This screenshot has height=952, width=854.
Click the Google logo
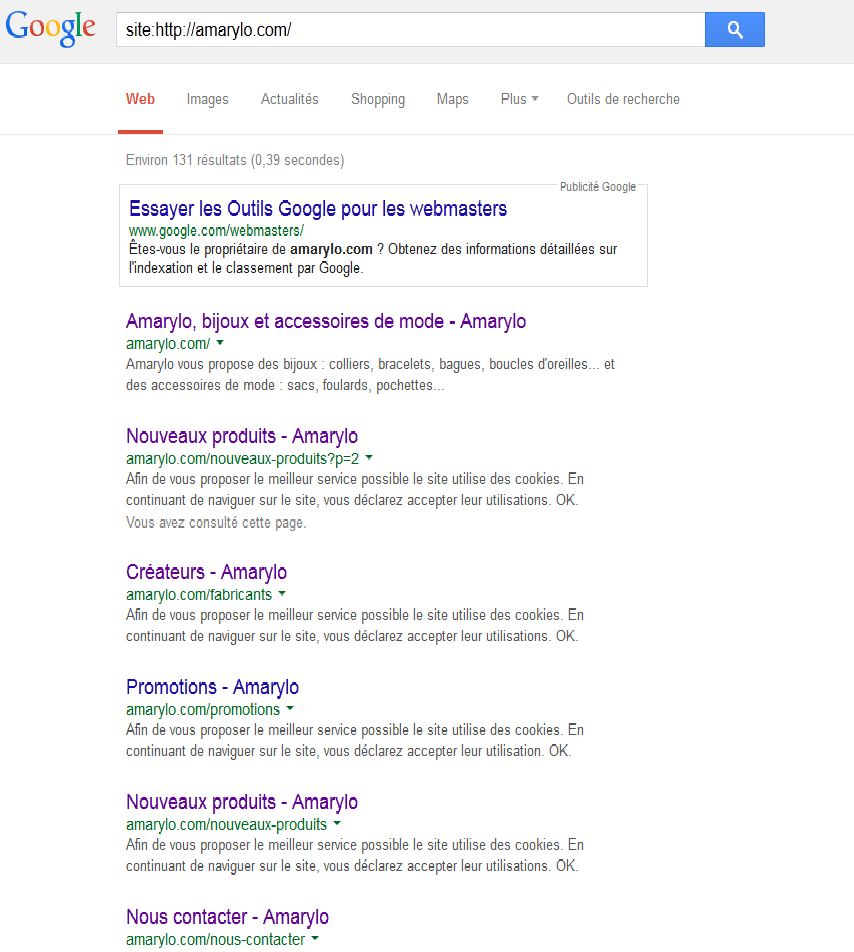pos(50,28)
